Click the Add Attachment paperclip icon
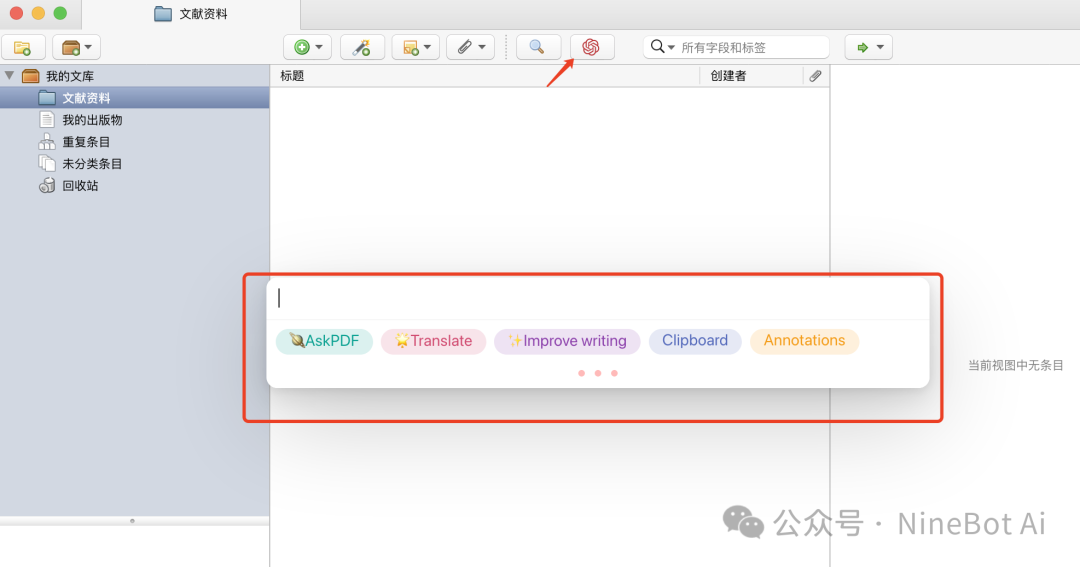The image size is (1080, 567). tap(466, 48)
